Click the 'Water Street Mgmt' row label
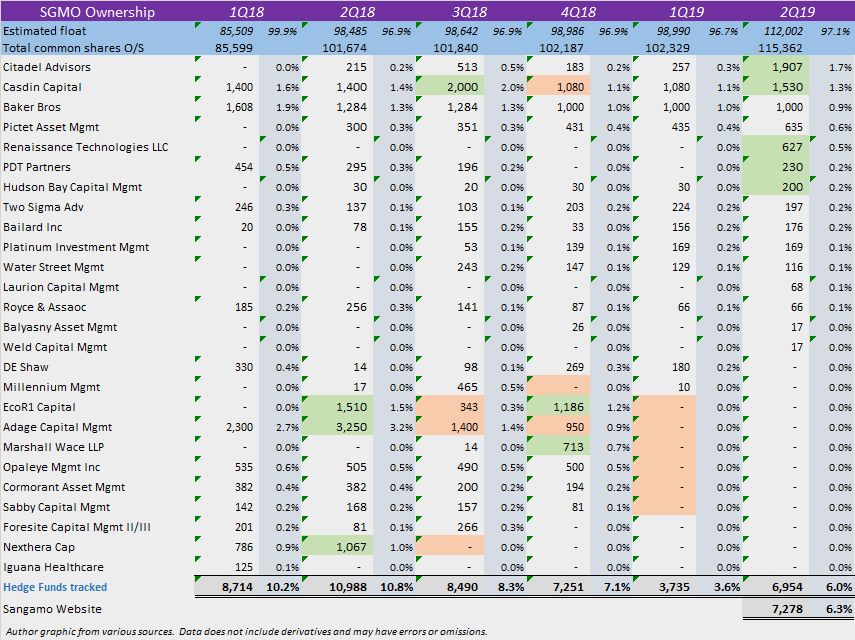Viewport: 855px width, 640px height. (x=53, y=267)
